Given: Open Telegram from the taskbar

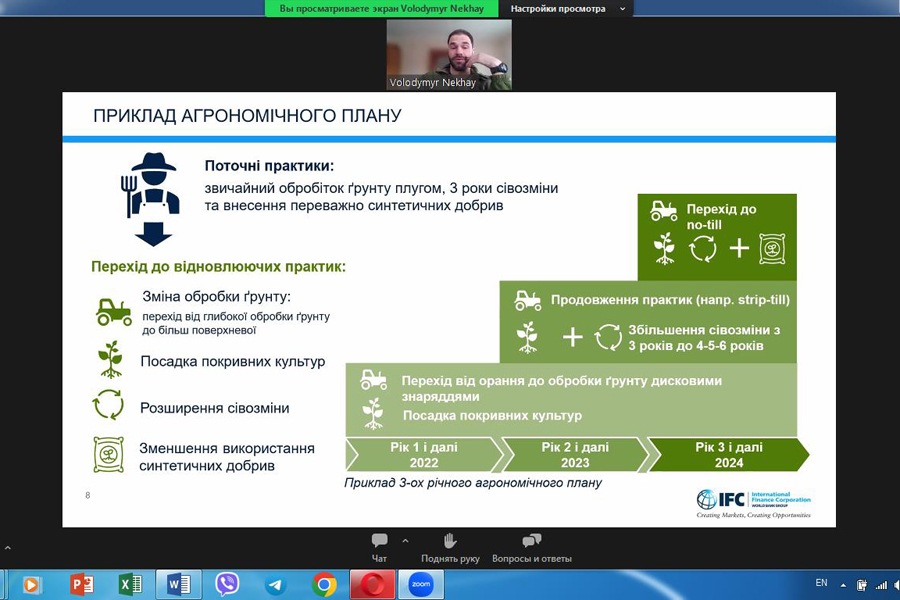Looking at the screenshot, I should [275, 584].
